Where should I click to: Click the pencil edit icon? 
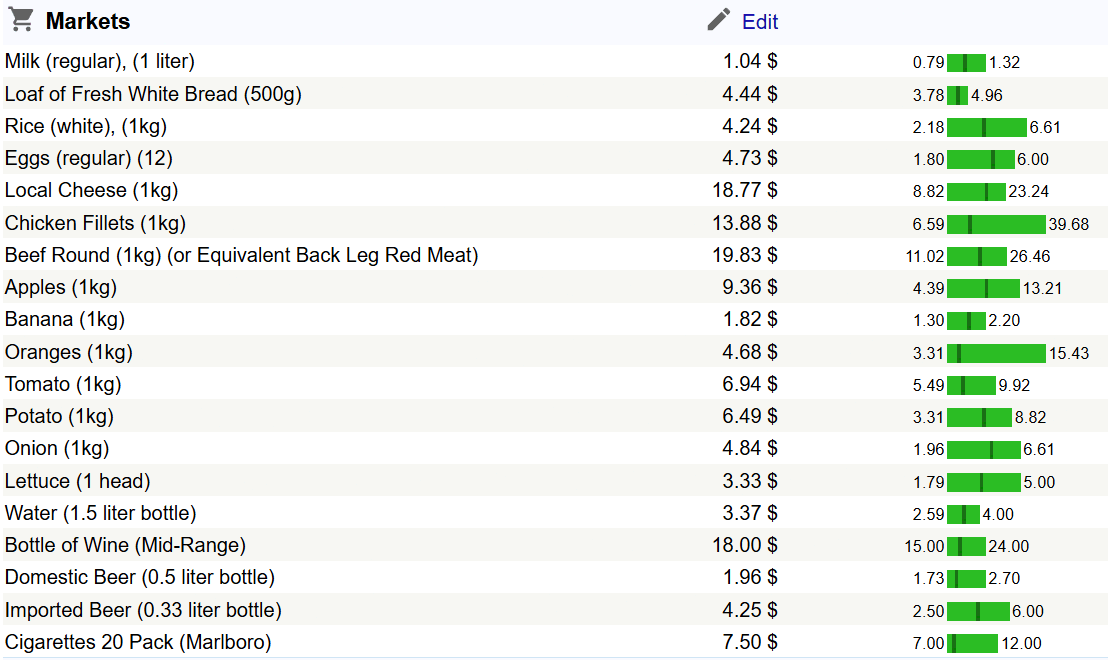719,20
